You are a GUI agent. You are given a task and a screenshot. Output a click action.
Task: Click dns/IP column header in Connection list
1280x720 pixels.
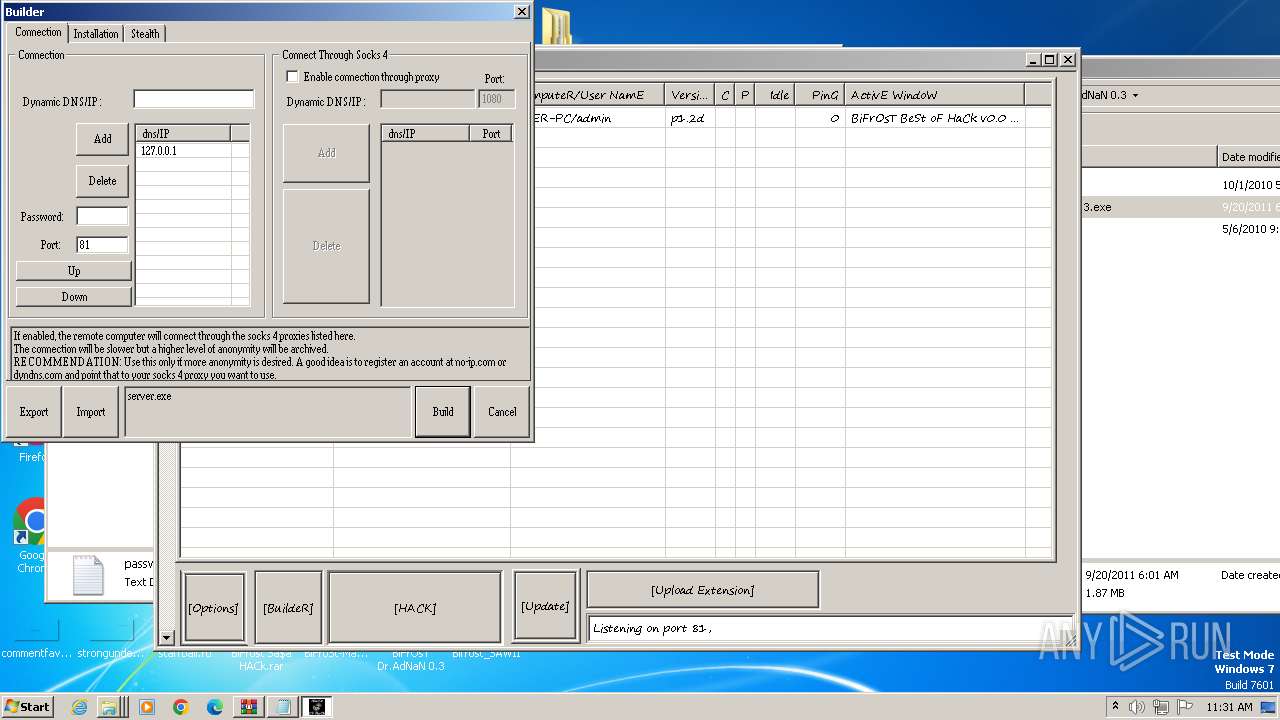[x=184, y=133]
